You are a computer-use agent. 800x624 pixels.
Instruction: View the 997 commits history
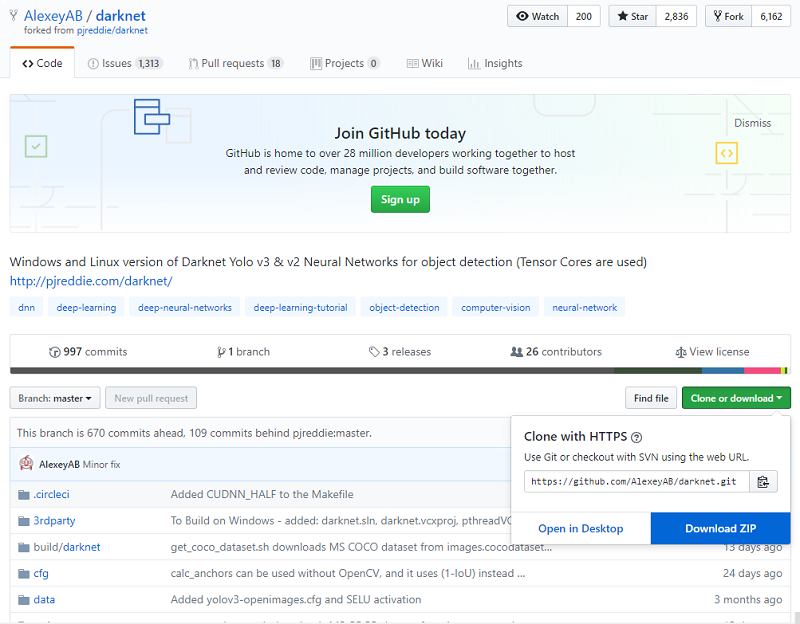click(88, 352)
